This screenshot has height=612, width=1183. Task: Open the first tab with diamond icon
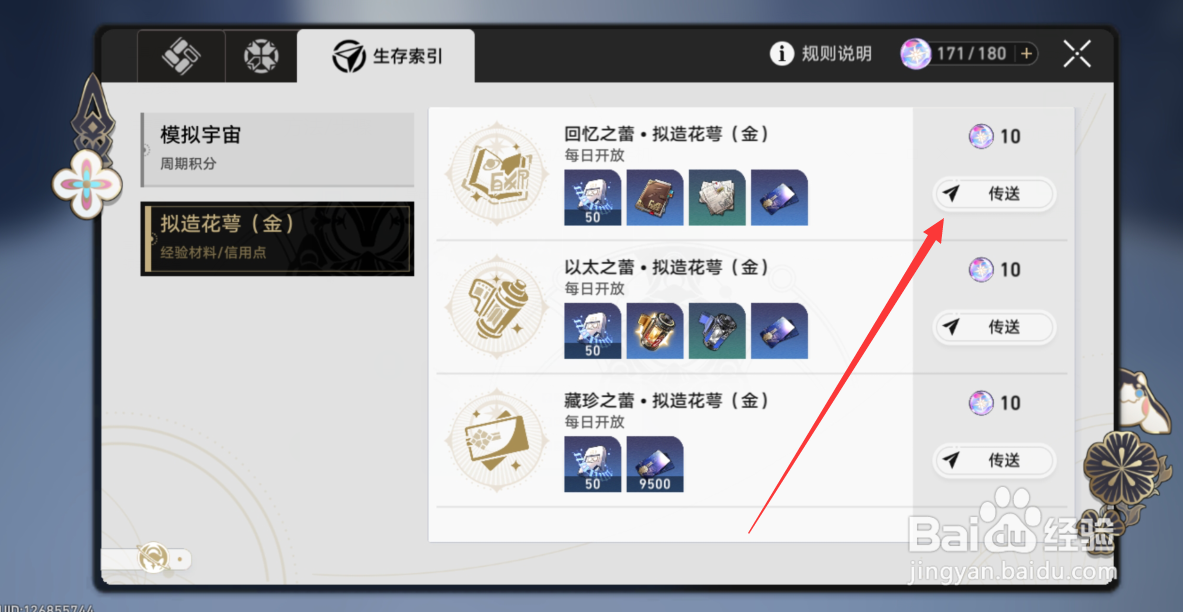[181, 56]
